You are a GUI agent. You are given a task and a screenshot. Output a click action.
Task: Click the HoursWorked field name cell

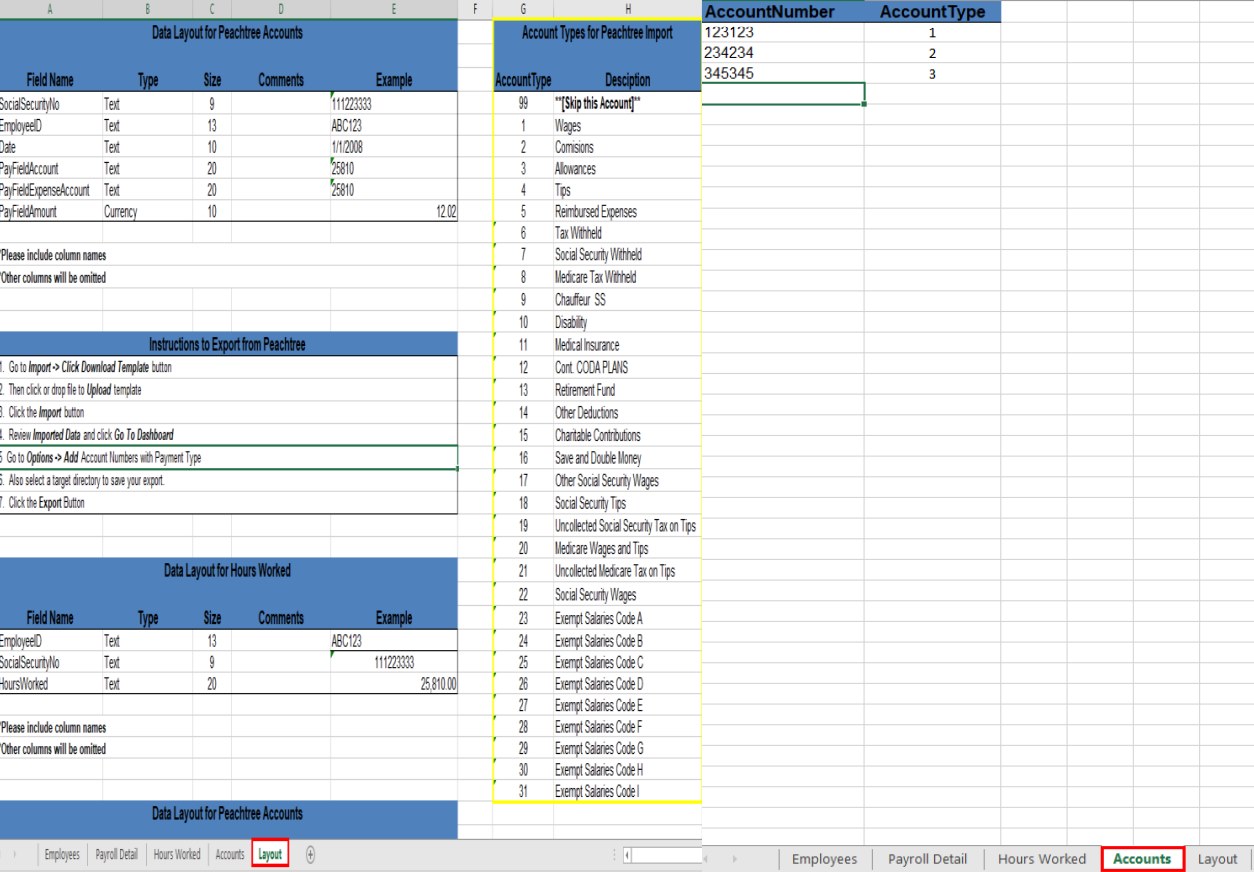[50, 685]
